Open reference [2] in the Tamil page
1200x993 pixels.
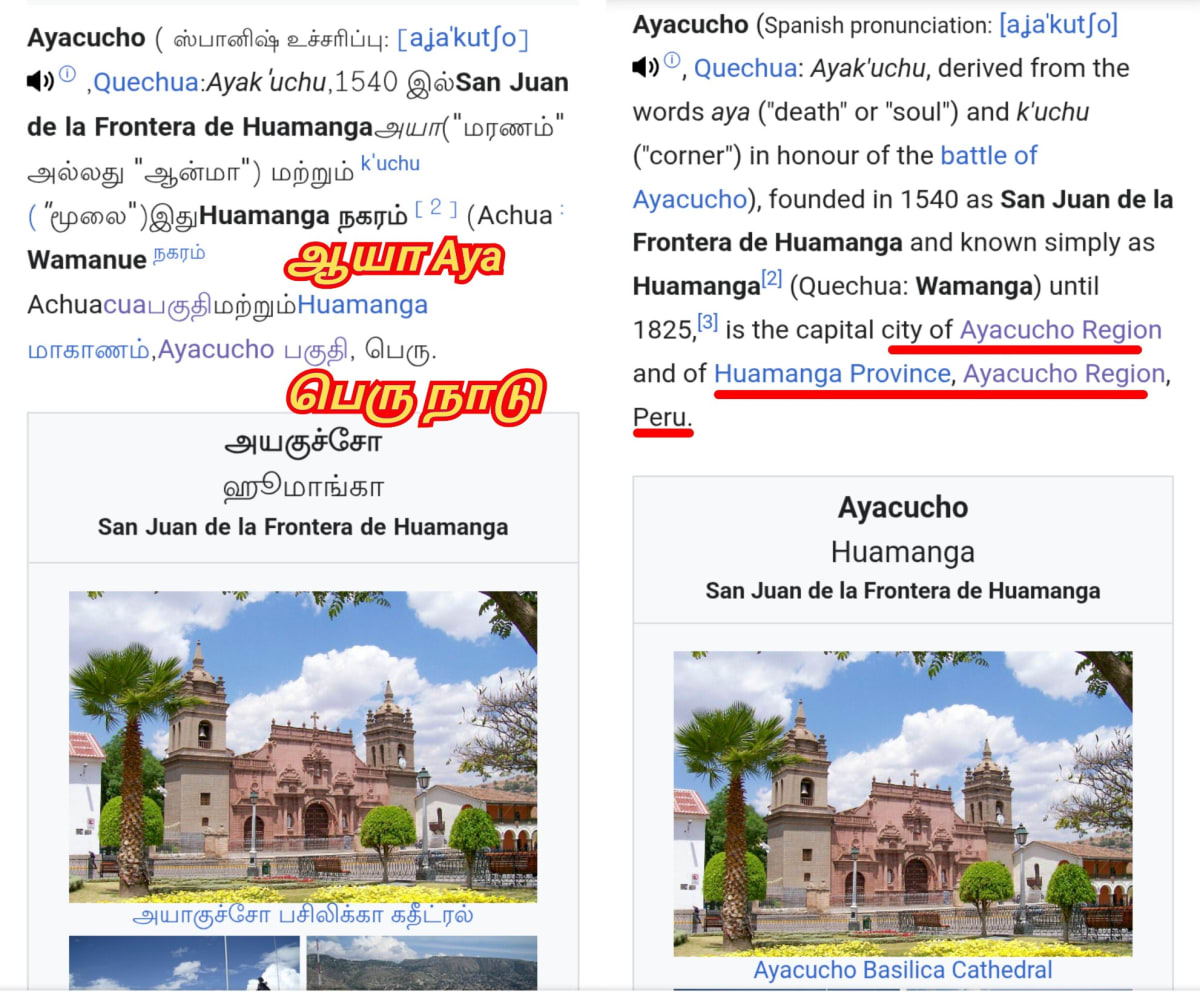(x=435, y=207)
